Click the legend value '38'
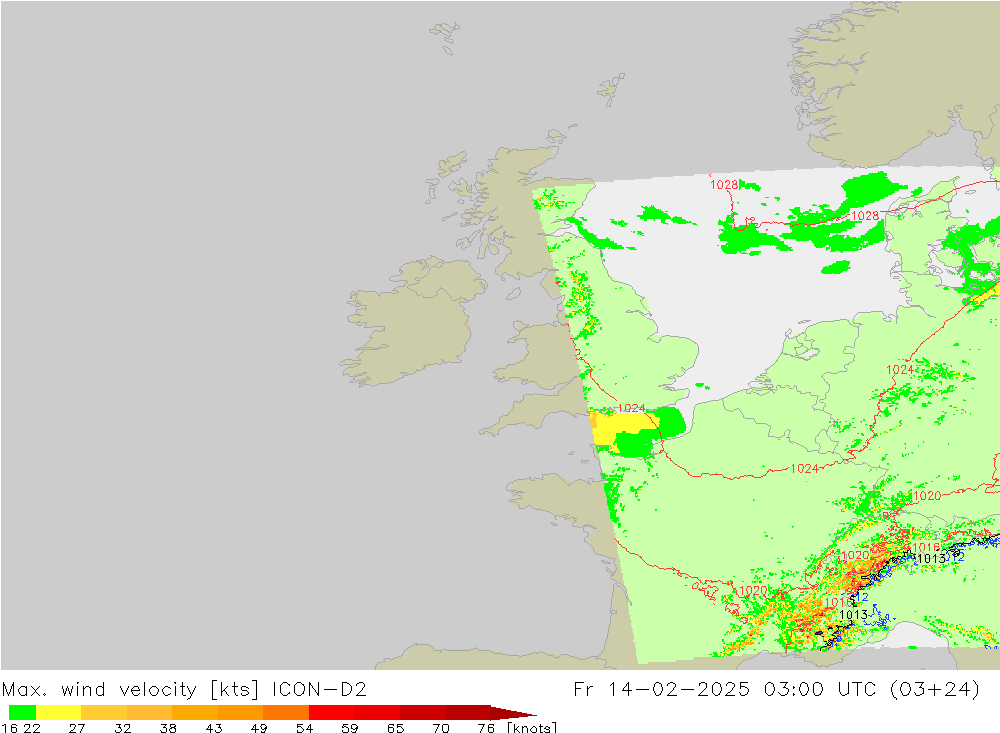 tap(168, 728)
